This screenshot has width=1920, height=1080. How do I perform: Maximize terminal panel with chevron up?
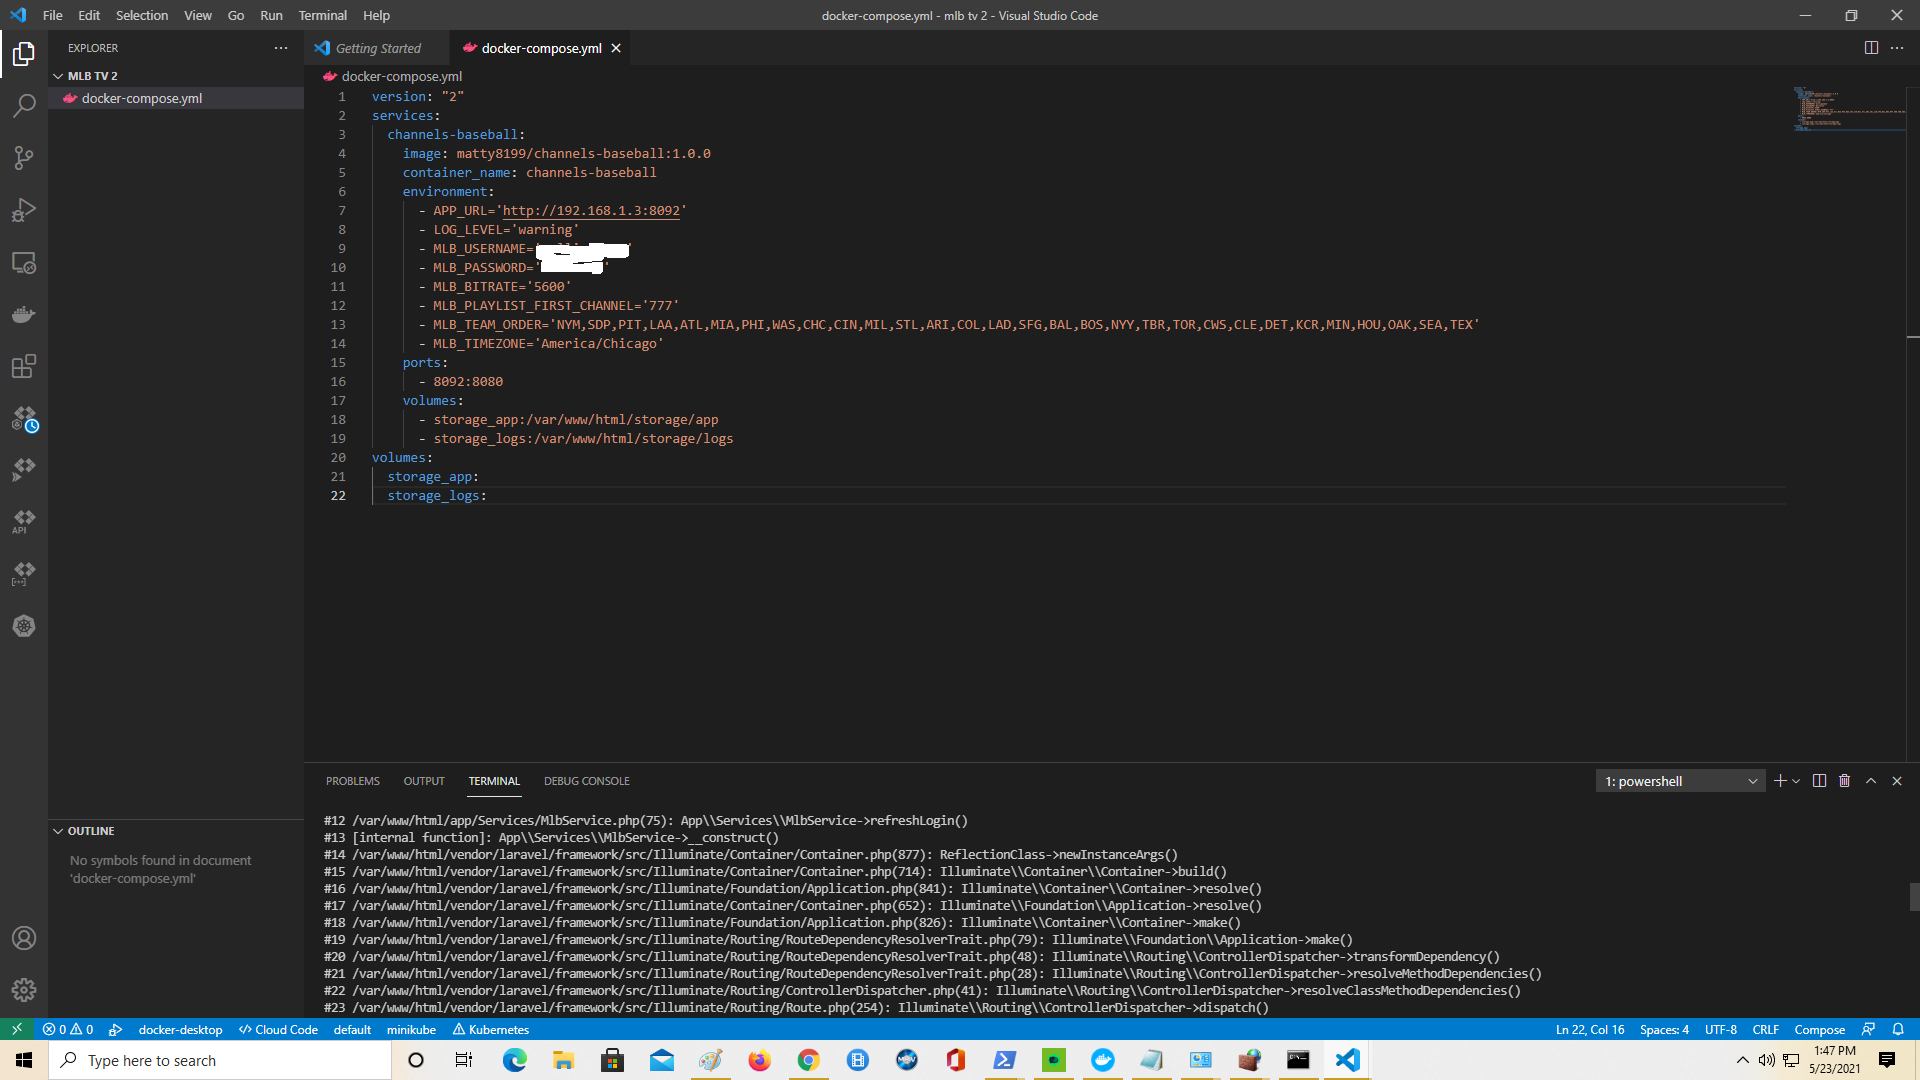1871,781
